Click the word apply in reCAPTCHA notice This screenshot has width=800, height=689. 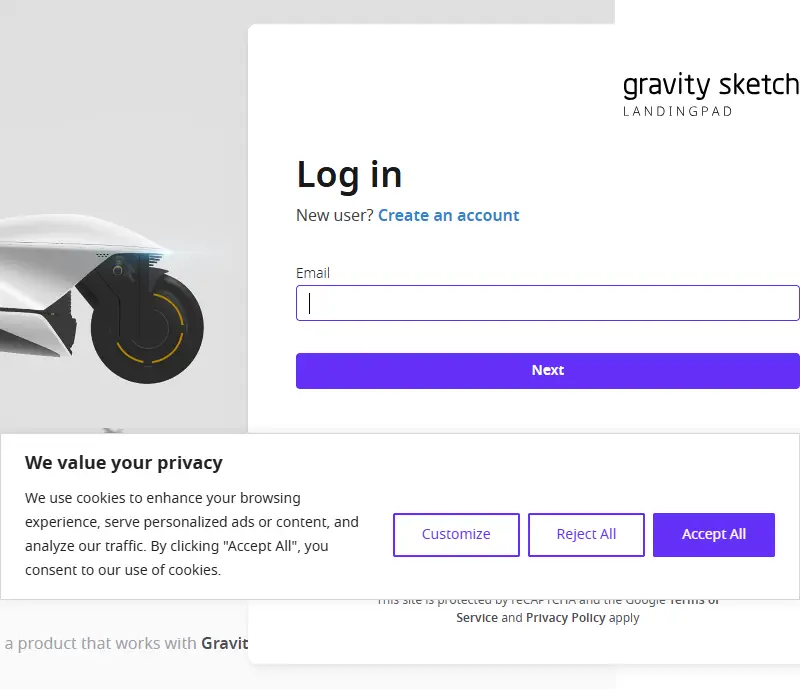[624, 618]
